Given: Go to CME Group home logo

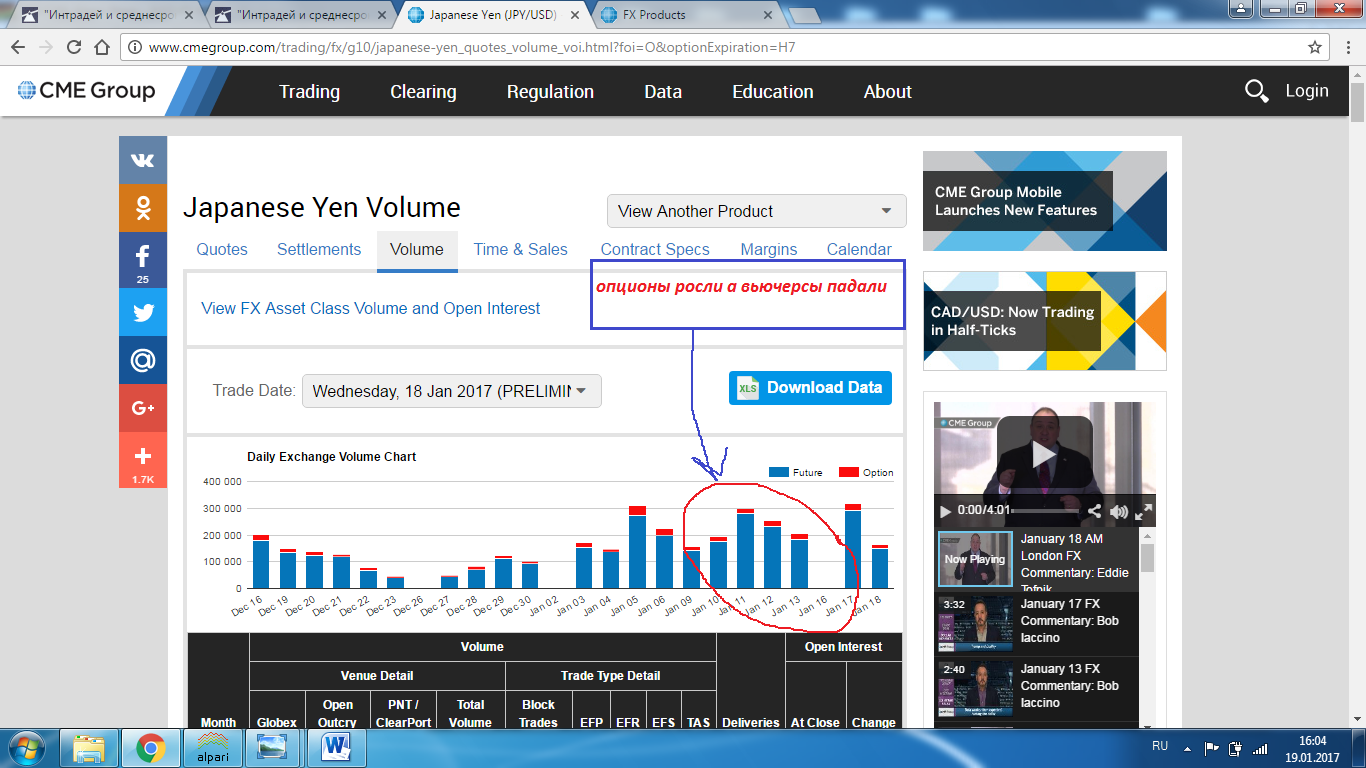Looking at the screenshot, I should click(x=87, y=91).
